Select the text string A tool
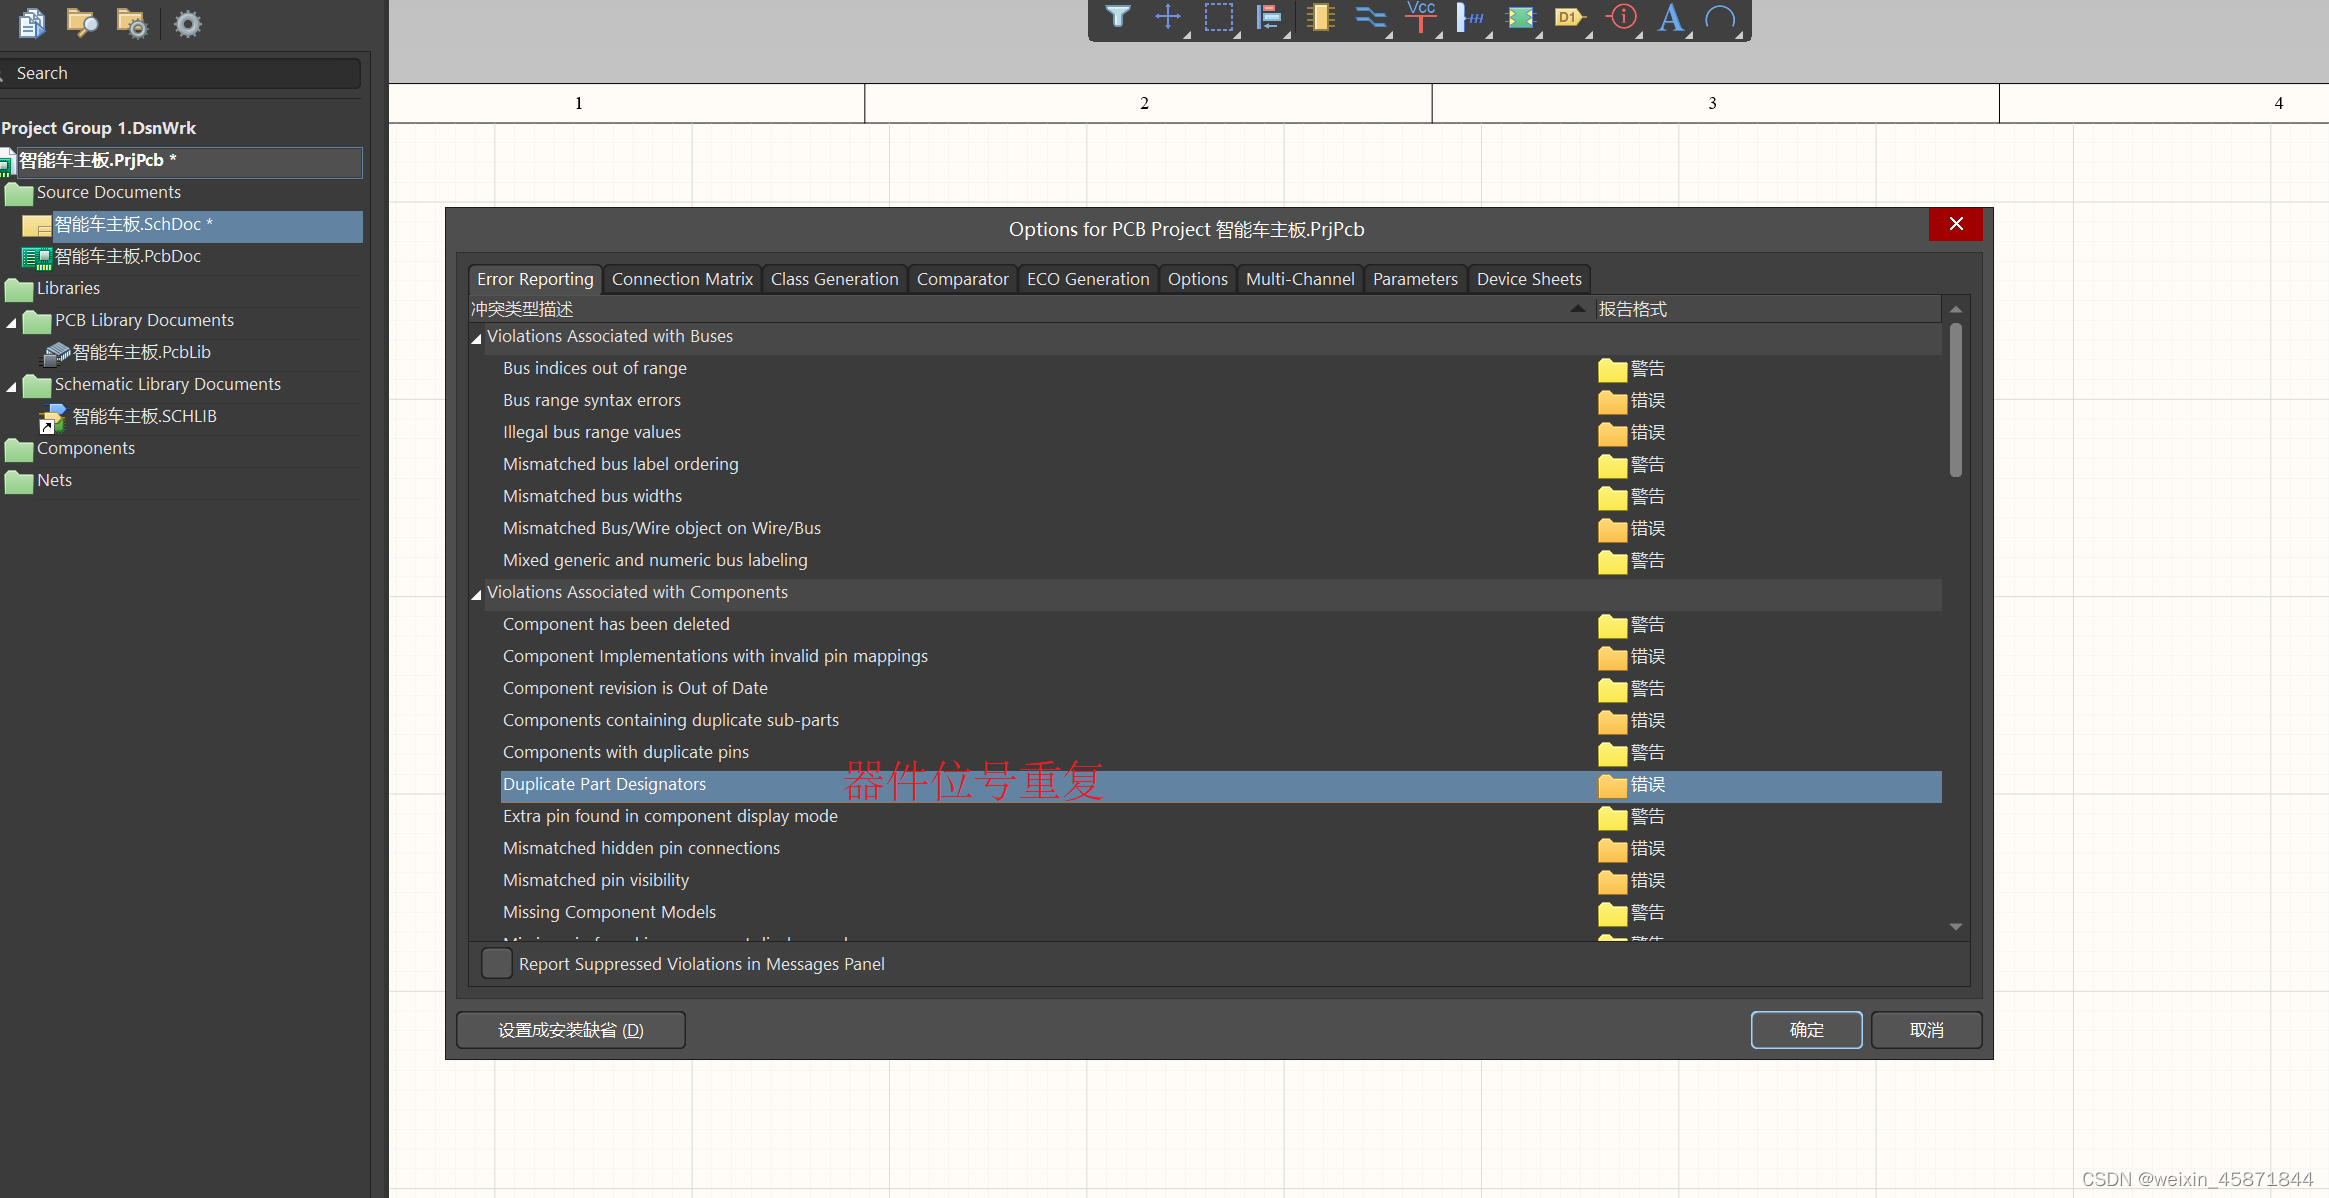2329x1198 pixels. pyautogui.click(x=1670, y=17)
